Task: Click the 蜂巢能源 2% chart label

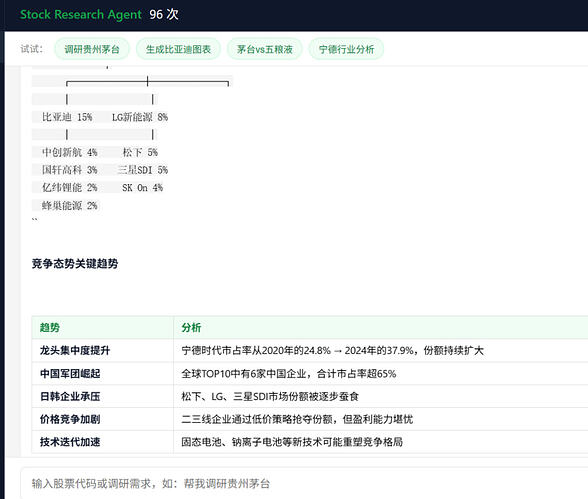Action: point(69,205)
